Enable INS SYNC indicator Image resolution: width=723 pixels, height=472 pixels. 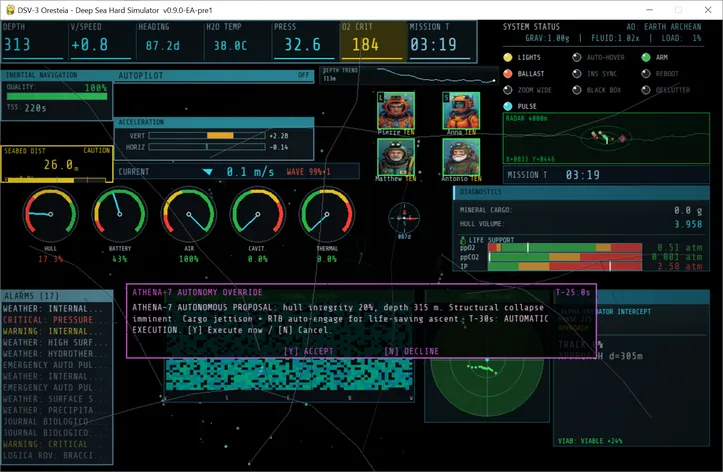pyautogui.click(x=577, y=74)
